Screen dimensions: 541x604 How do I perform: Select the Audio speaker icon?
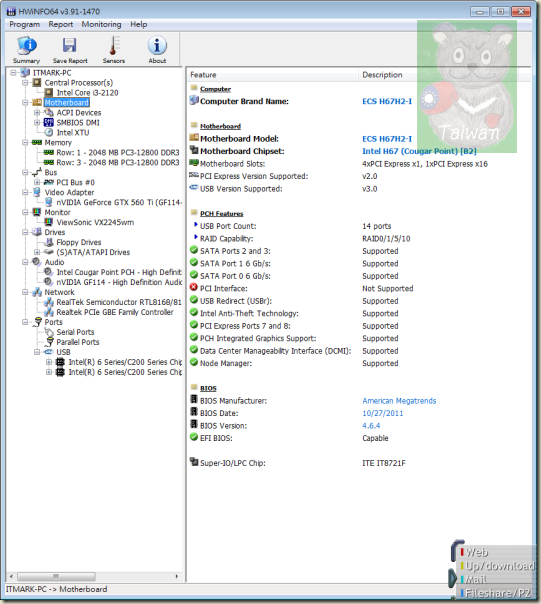(37, 262)
